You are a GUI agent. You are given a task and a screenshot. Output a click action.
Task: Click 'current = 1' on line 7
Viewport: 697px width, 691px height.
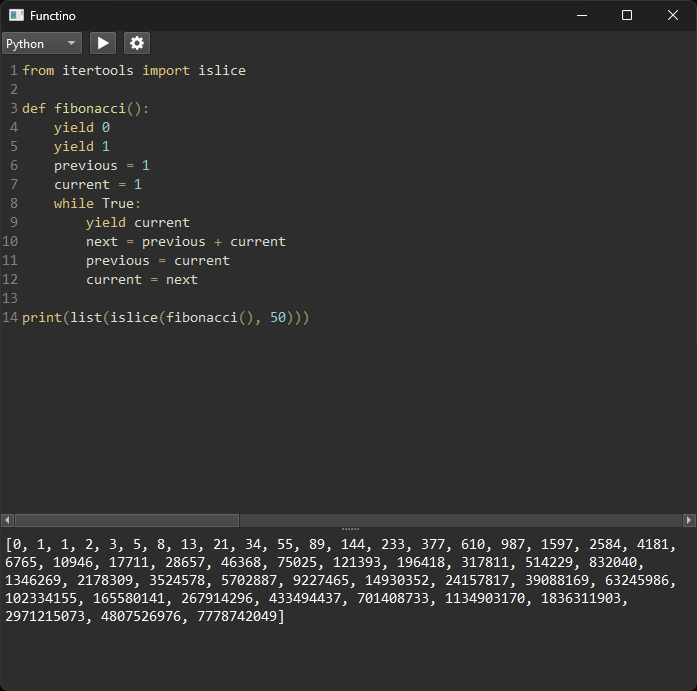pos(98,184)
